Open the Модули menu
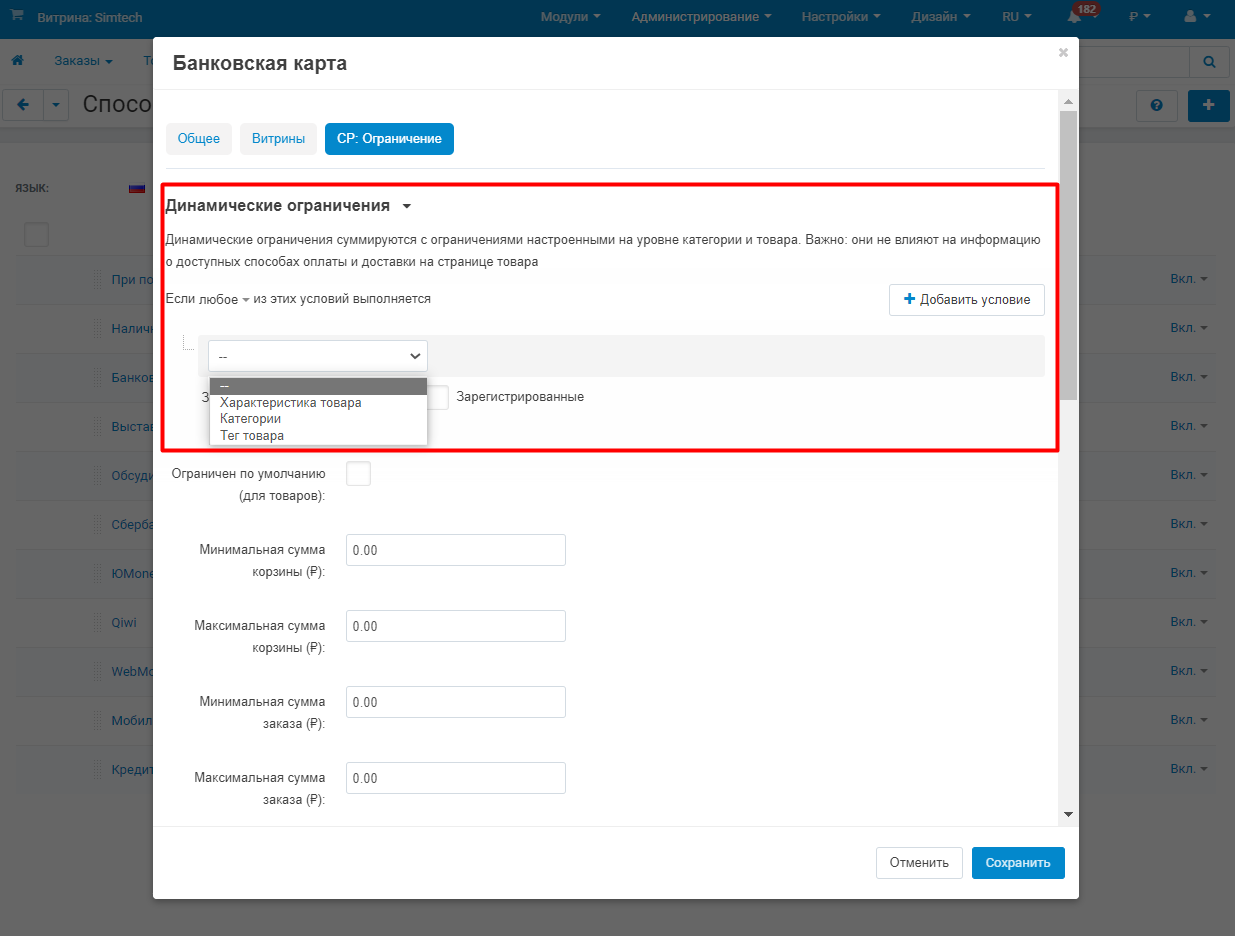 coord(571,17)
